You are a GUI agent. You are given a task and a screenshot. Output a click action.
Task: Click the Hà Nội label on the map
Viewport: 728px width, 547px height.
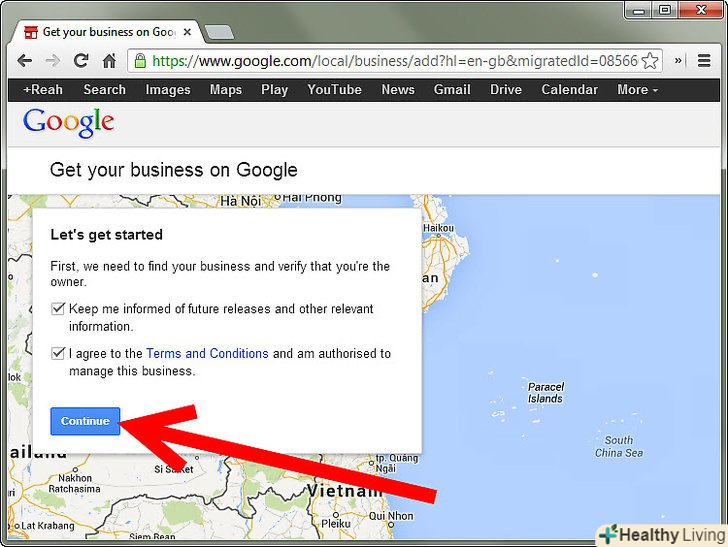pos(240,201)
